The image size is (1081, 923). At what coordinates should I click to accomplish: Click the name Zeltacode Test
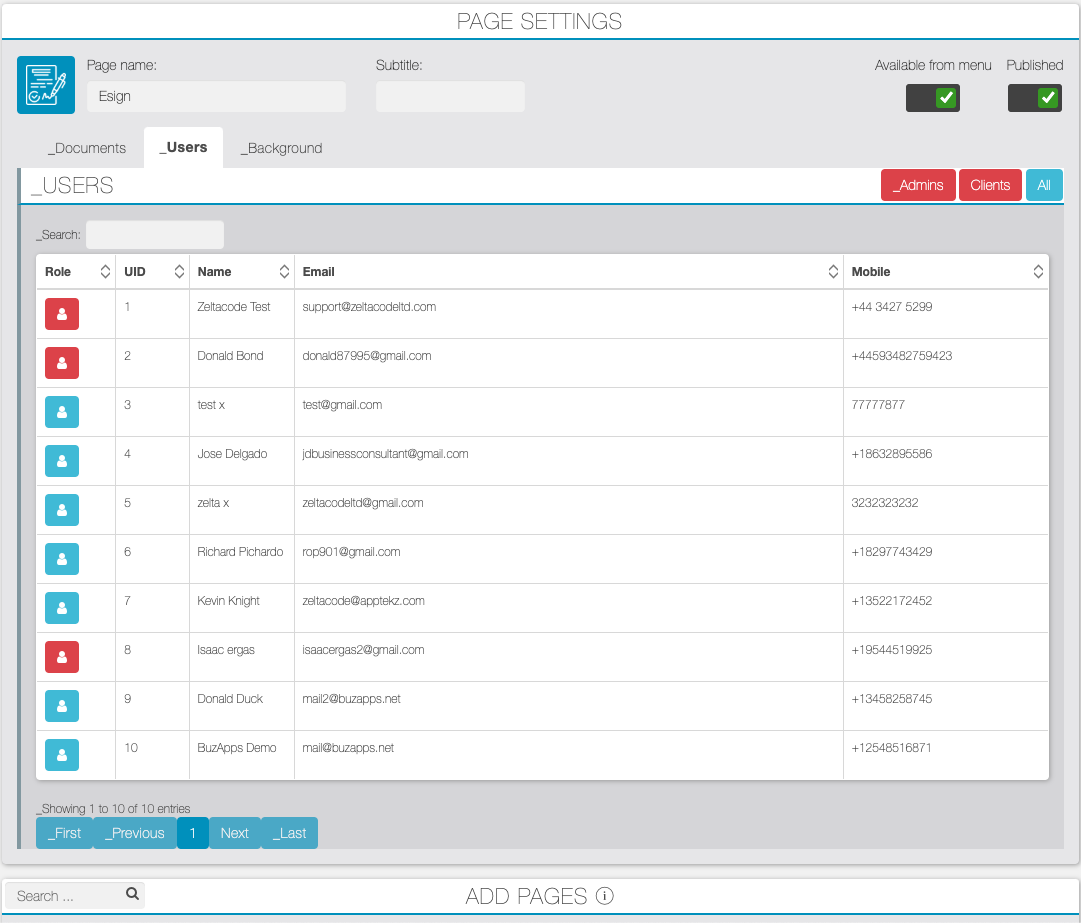(x=234, y=307)
